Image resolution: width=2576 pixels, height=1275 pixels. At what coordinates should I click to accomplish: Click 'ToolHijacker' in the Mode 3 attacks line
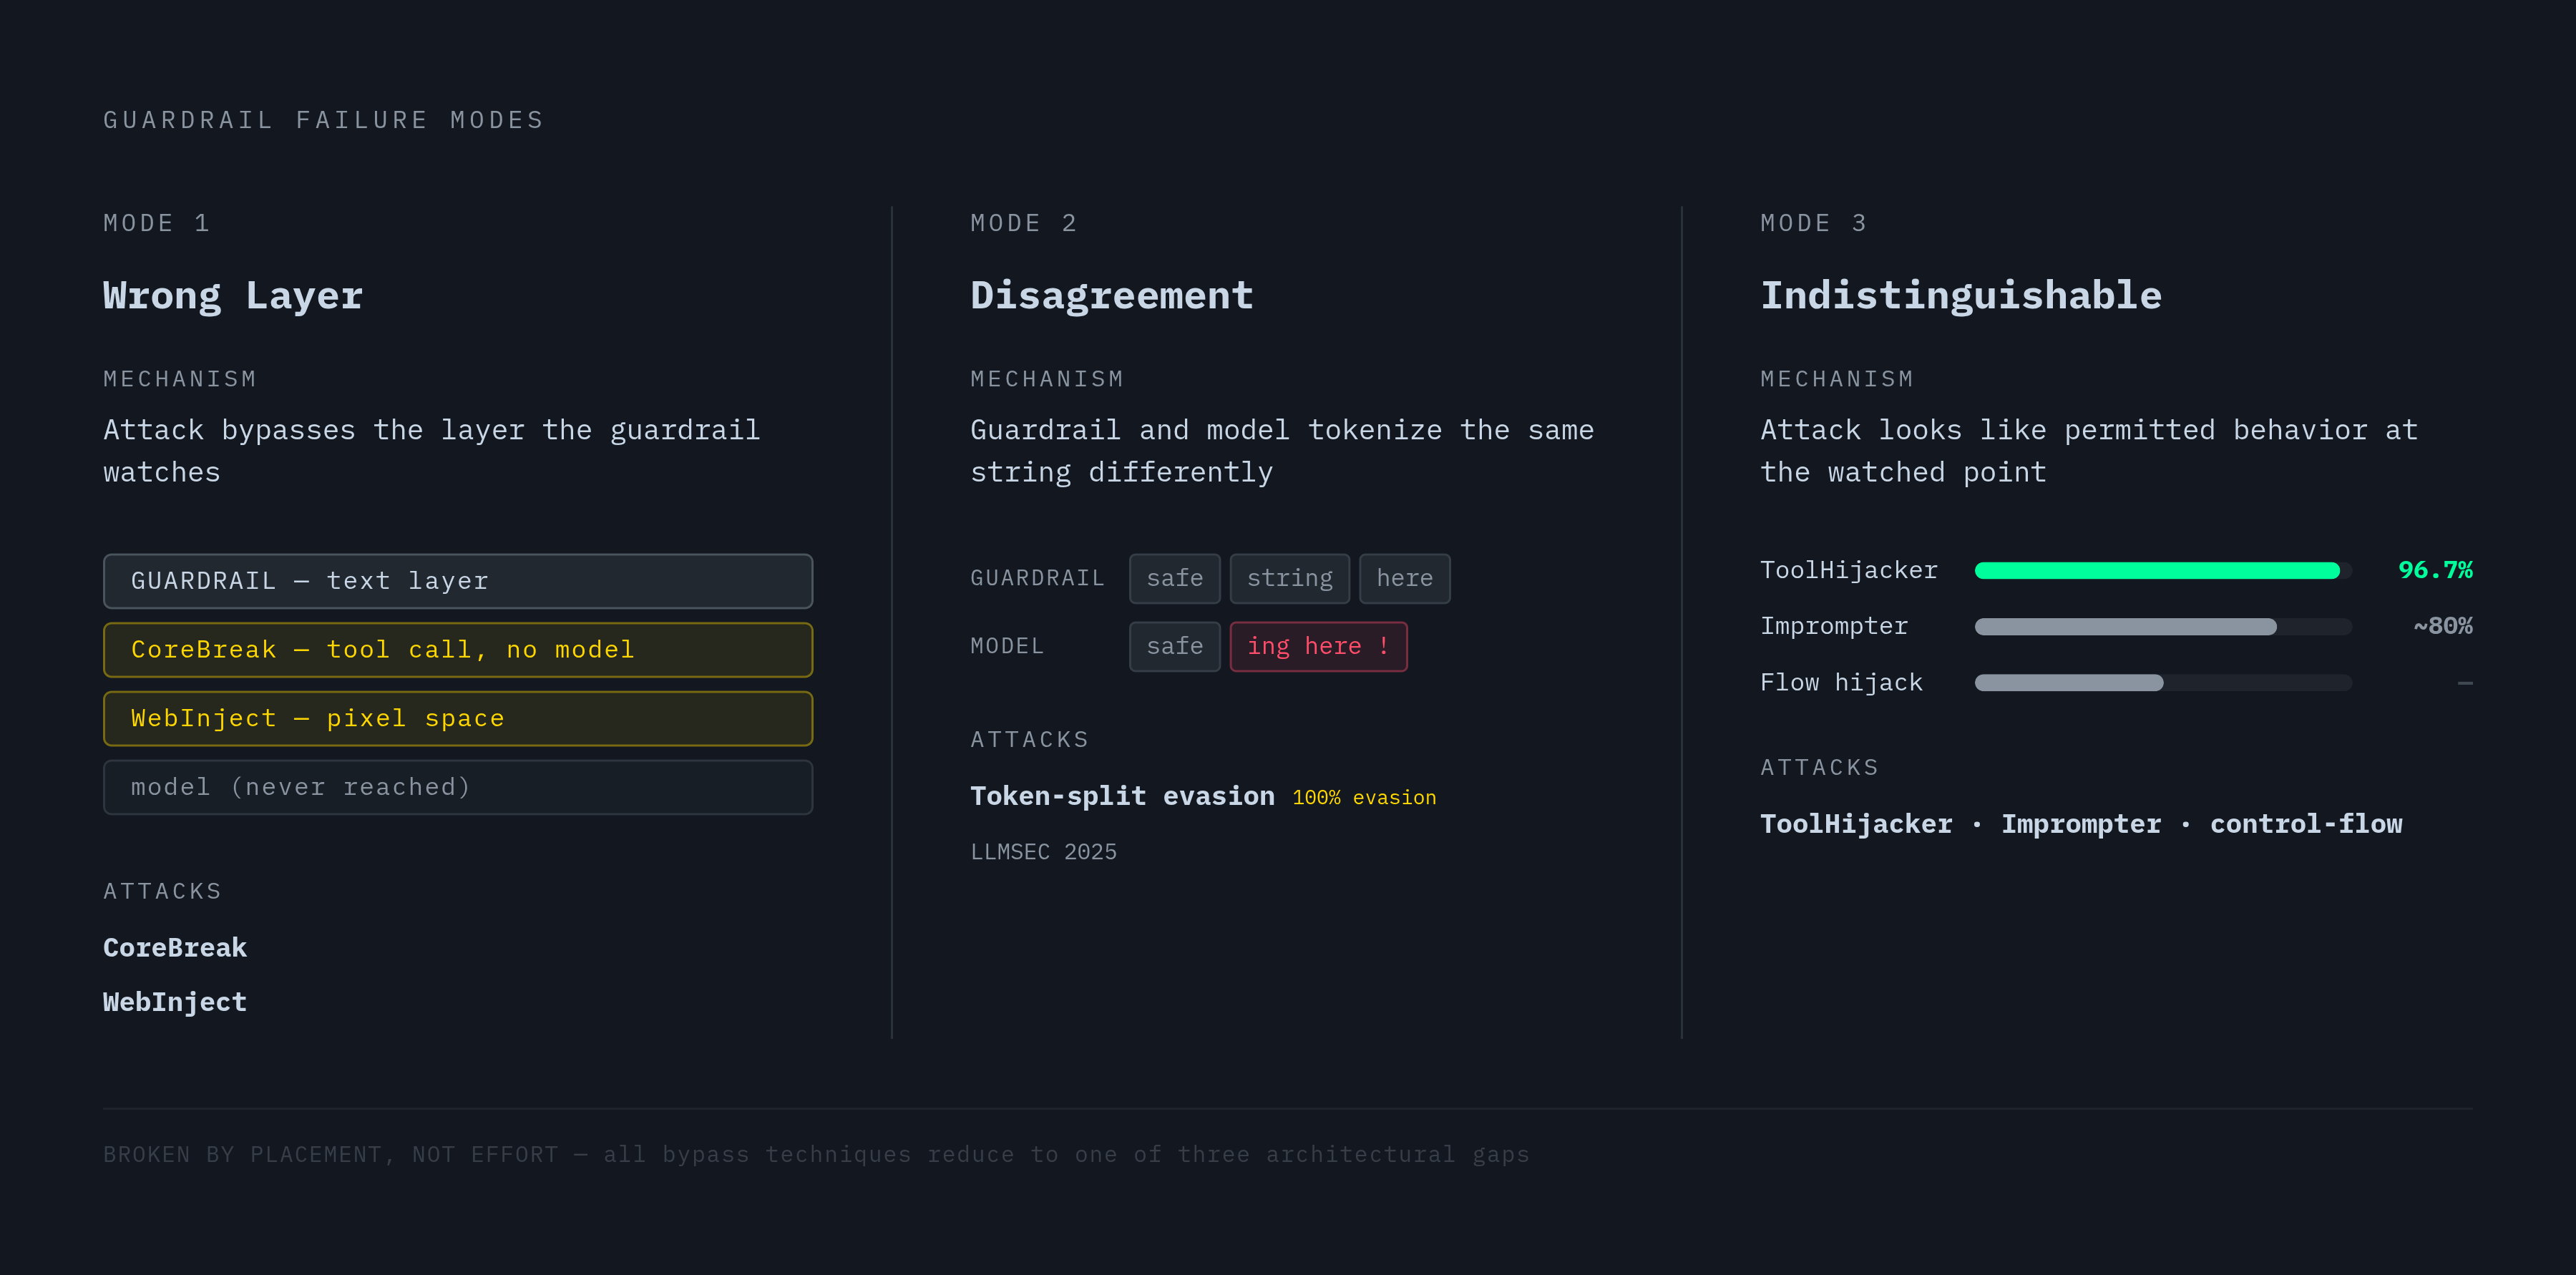click(1856, 824)
